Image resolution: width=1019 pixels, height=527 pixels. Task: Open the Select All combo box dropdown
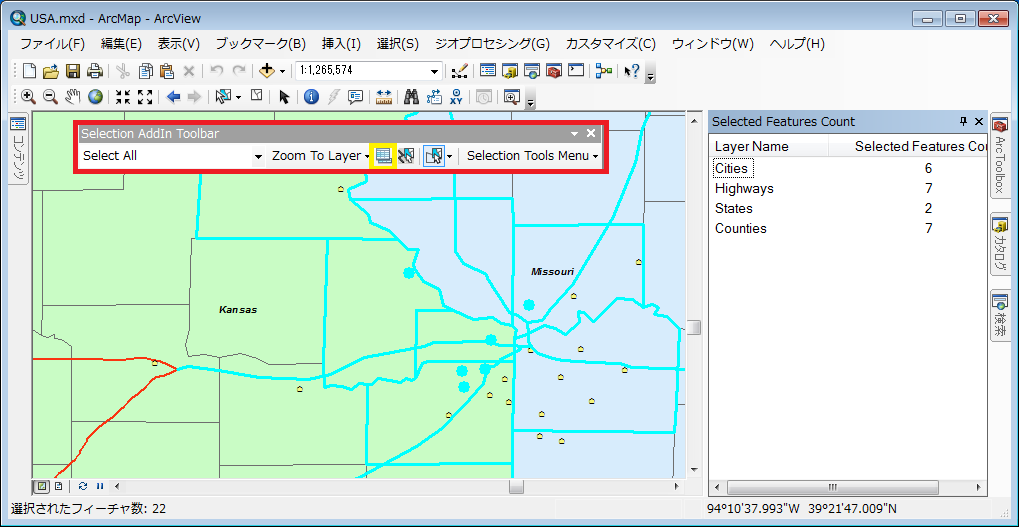258,156
